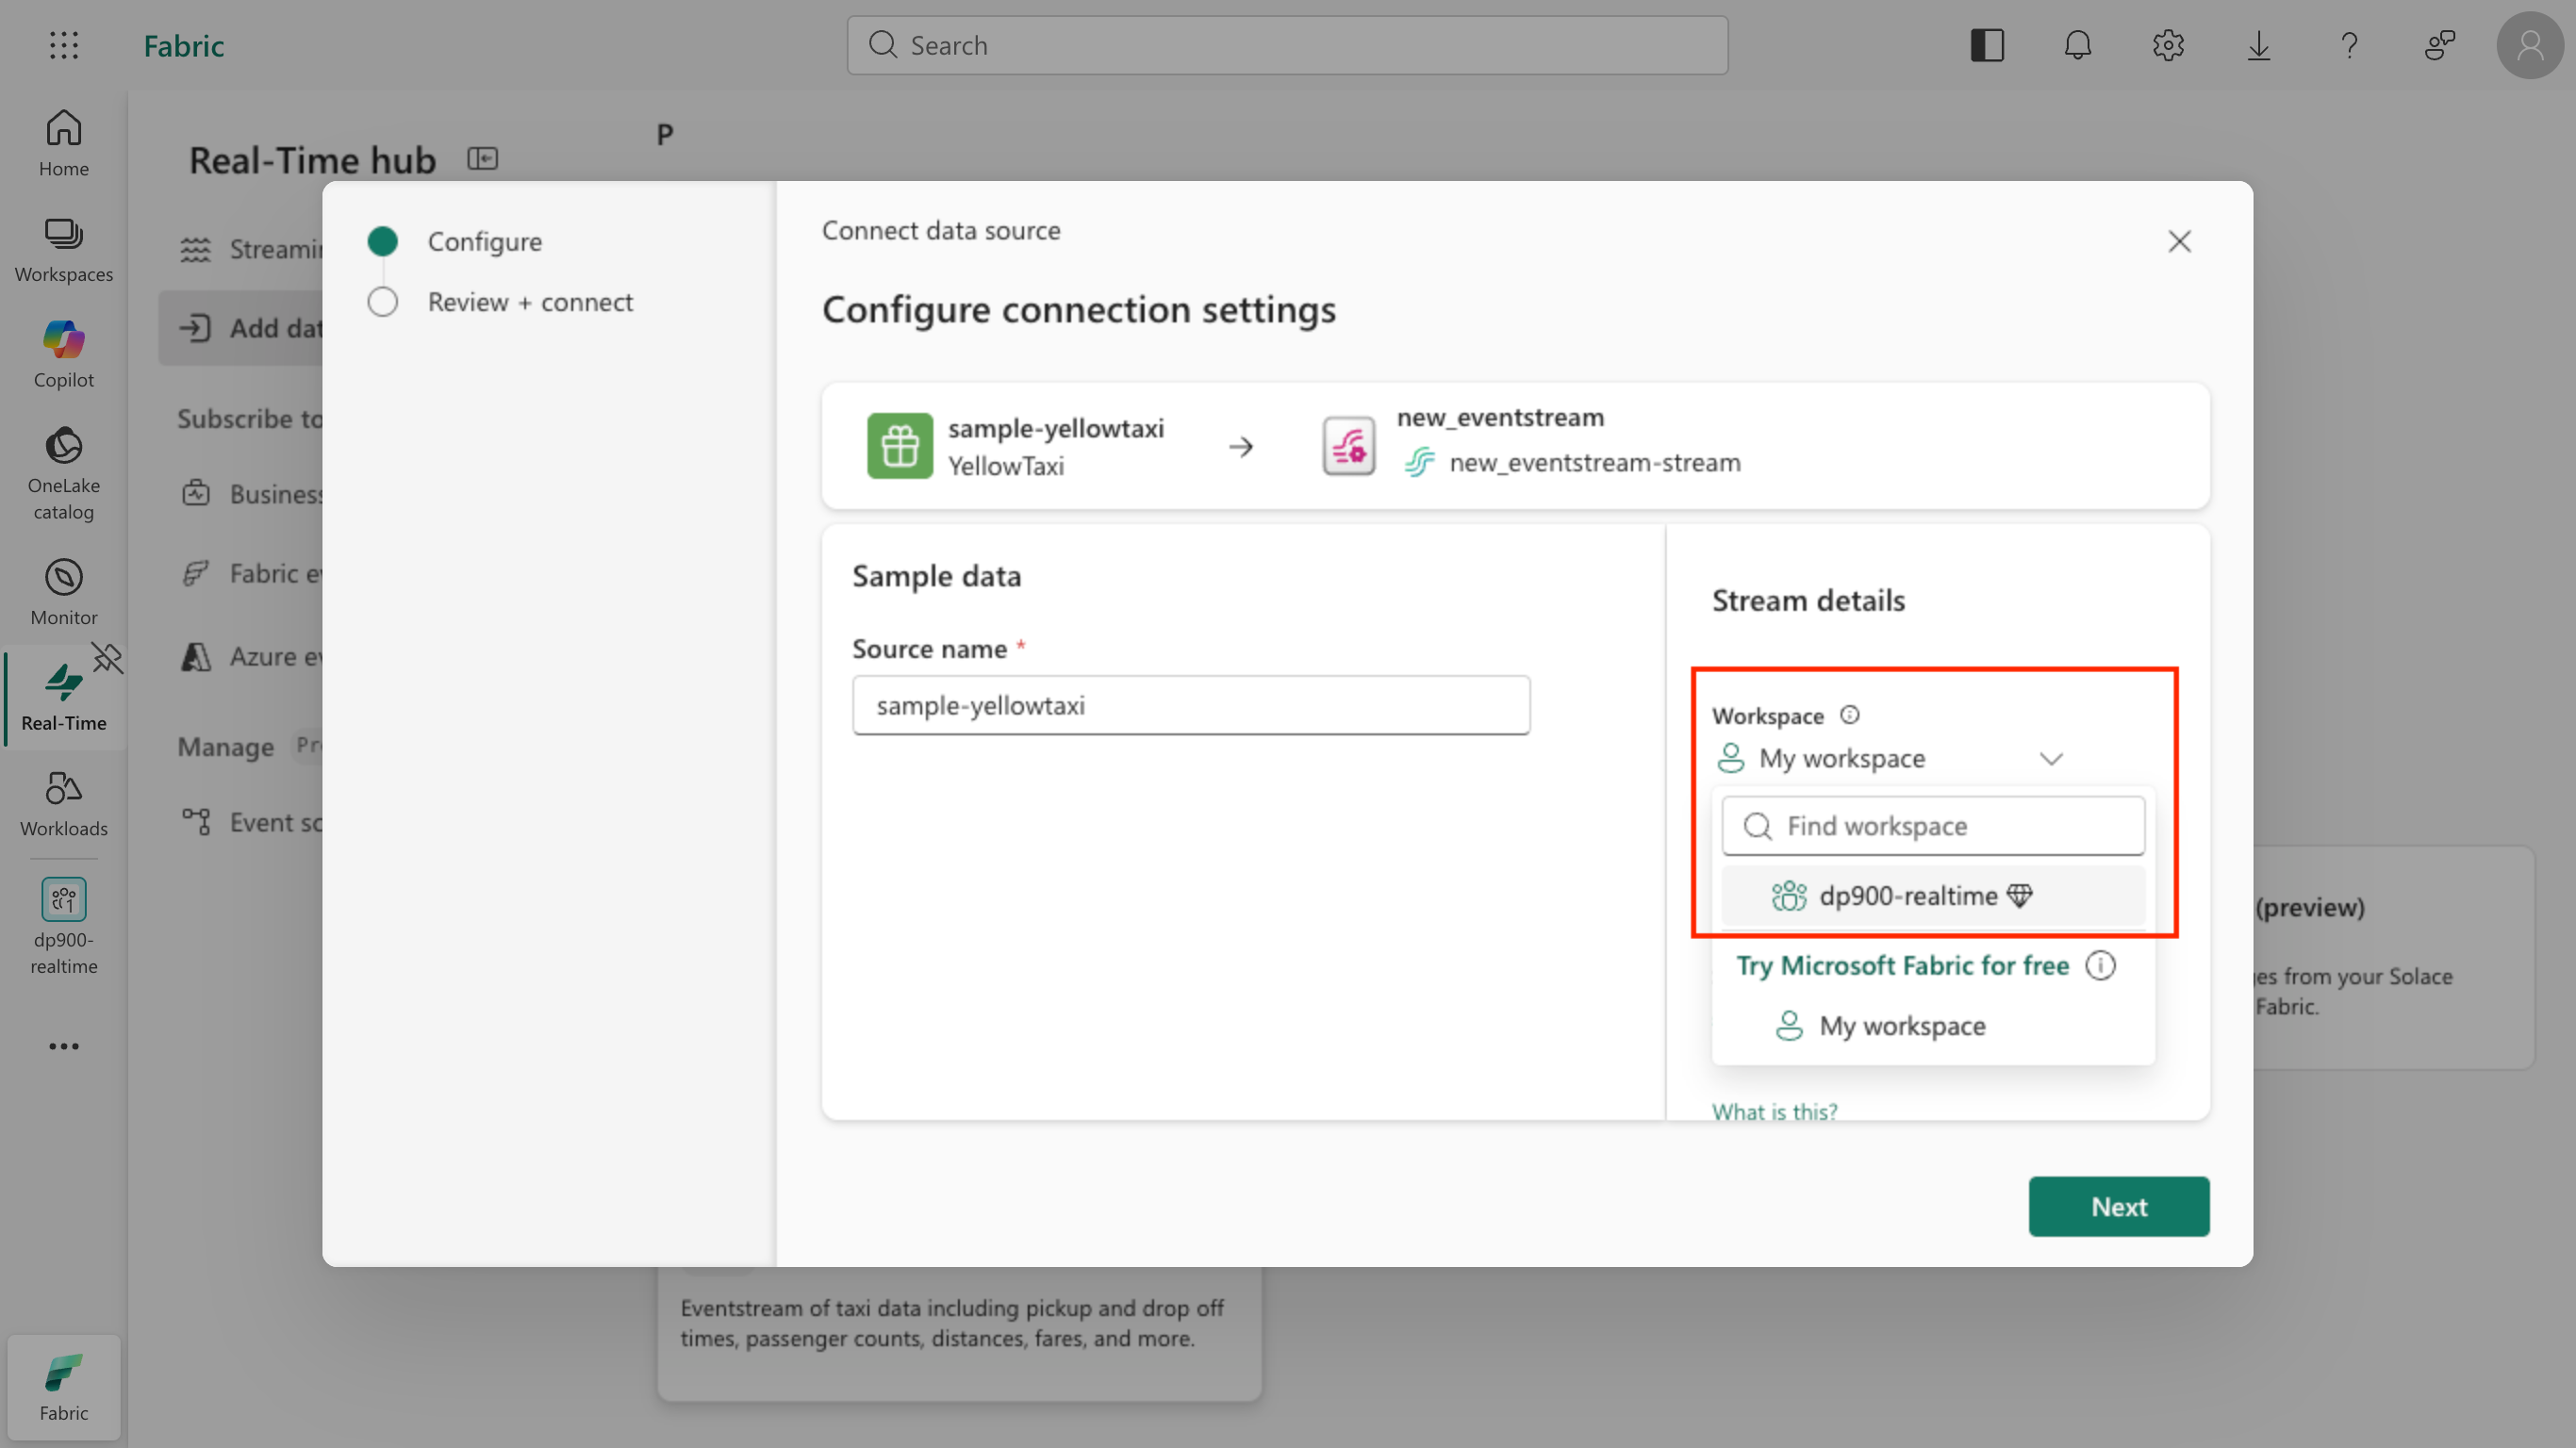Close the Connect data source dialog
This screenshot has width=2576, height=1448.
click(2179, 241)
